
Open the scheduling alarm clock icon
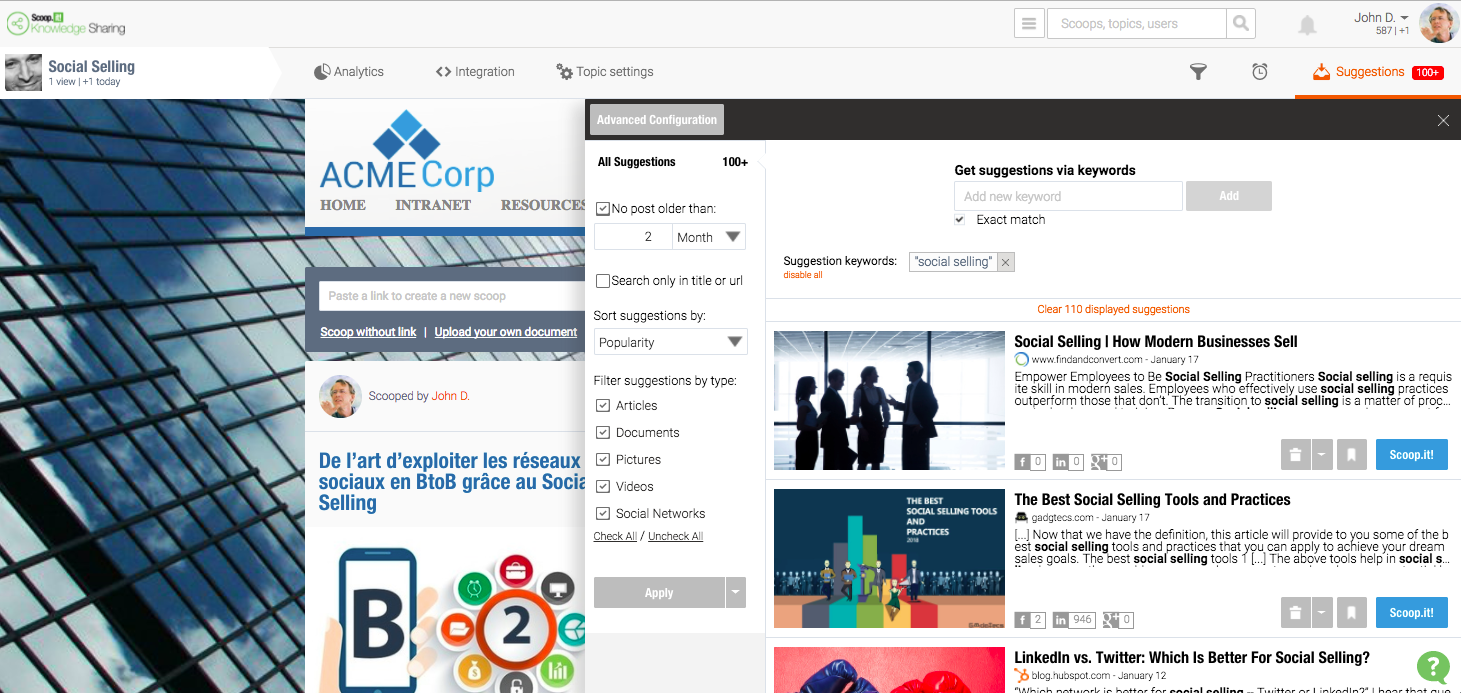coord(1260,72)
